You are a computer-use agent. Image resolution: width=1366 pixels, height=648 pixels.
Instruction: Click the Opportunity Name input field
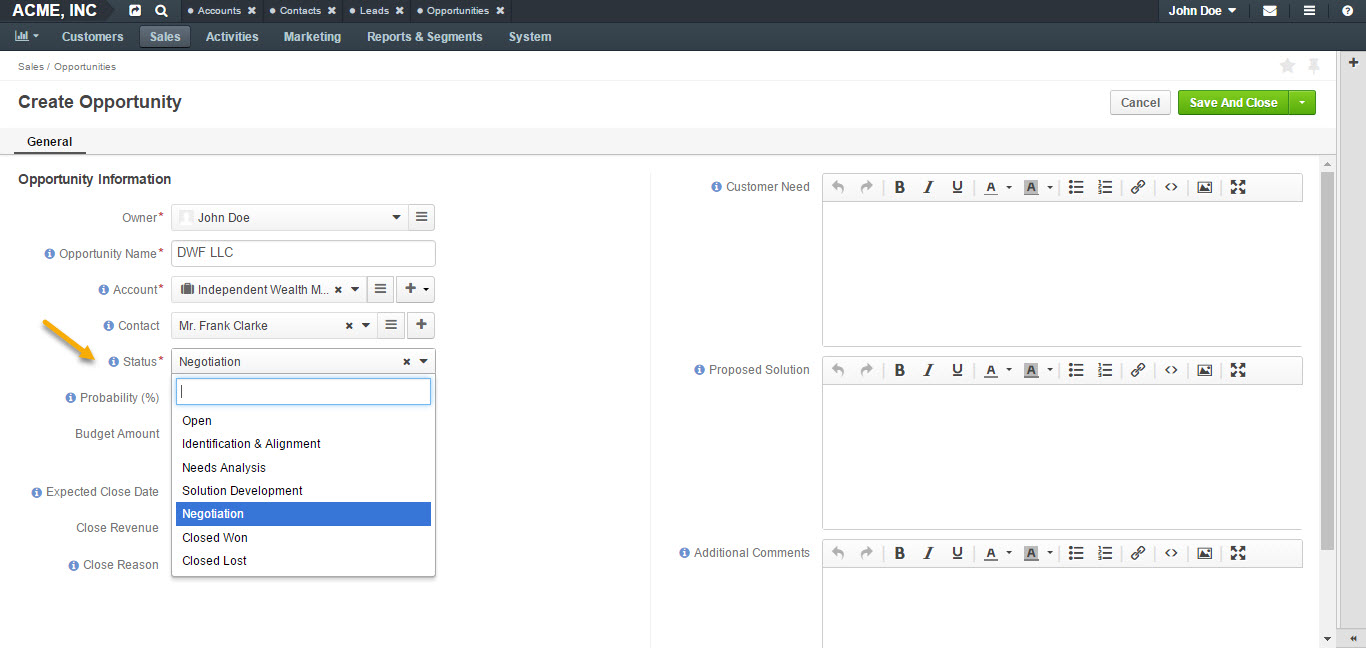point(304,253)
